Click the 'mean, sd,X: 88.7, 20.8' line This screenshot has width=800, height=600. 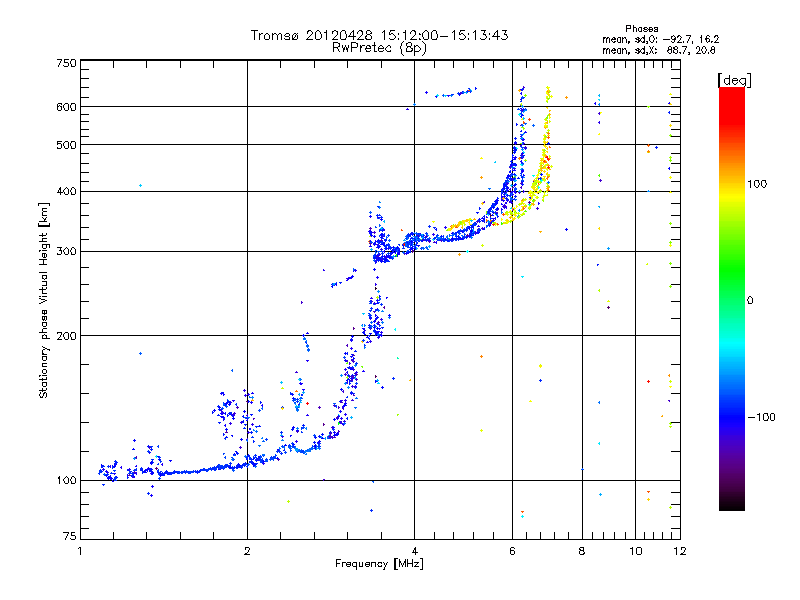click(659, 50)
